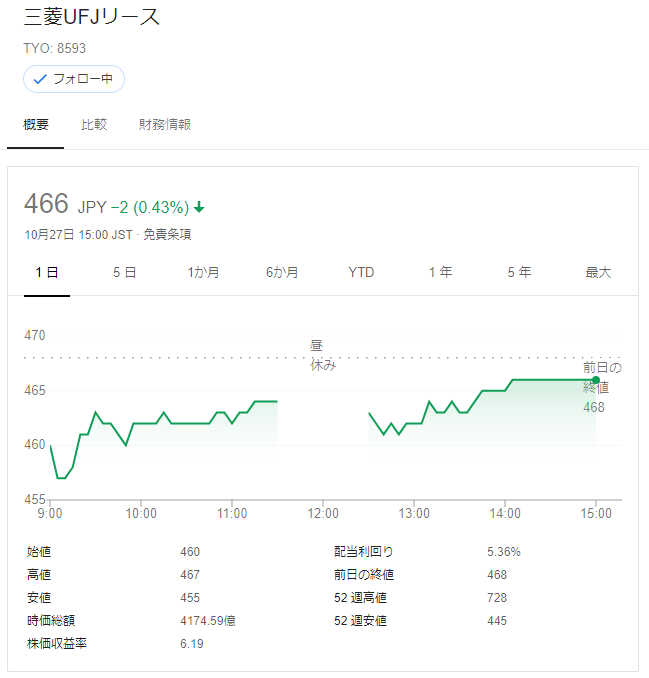The height and width of the screenshot is (678, 649).
Task: Click the 前日の終値 468 chart label
Action: 602,387
